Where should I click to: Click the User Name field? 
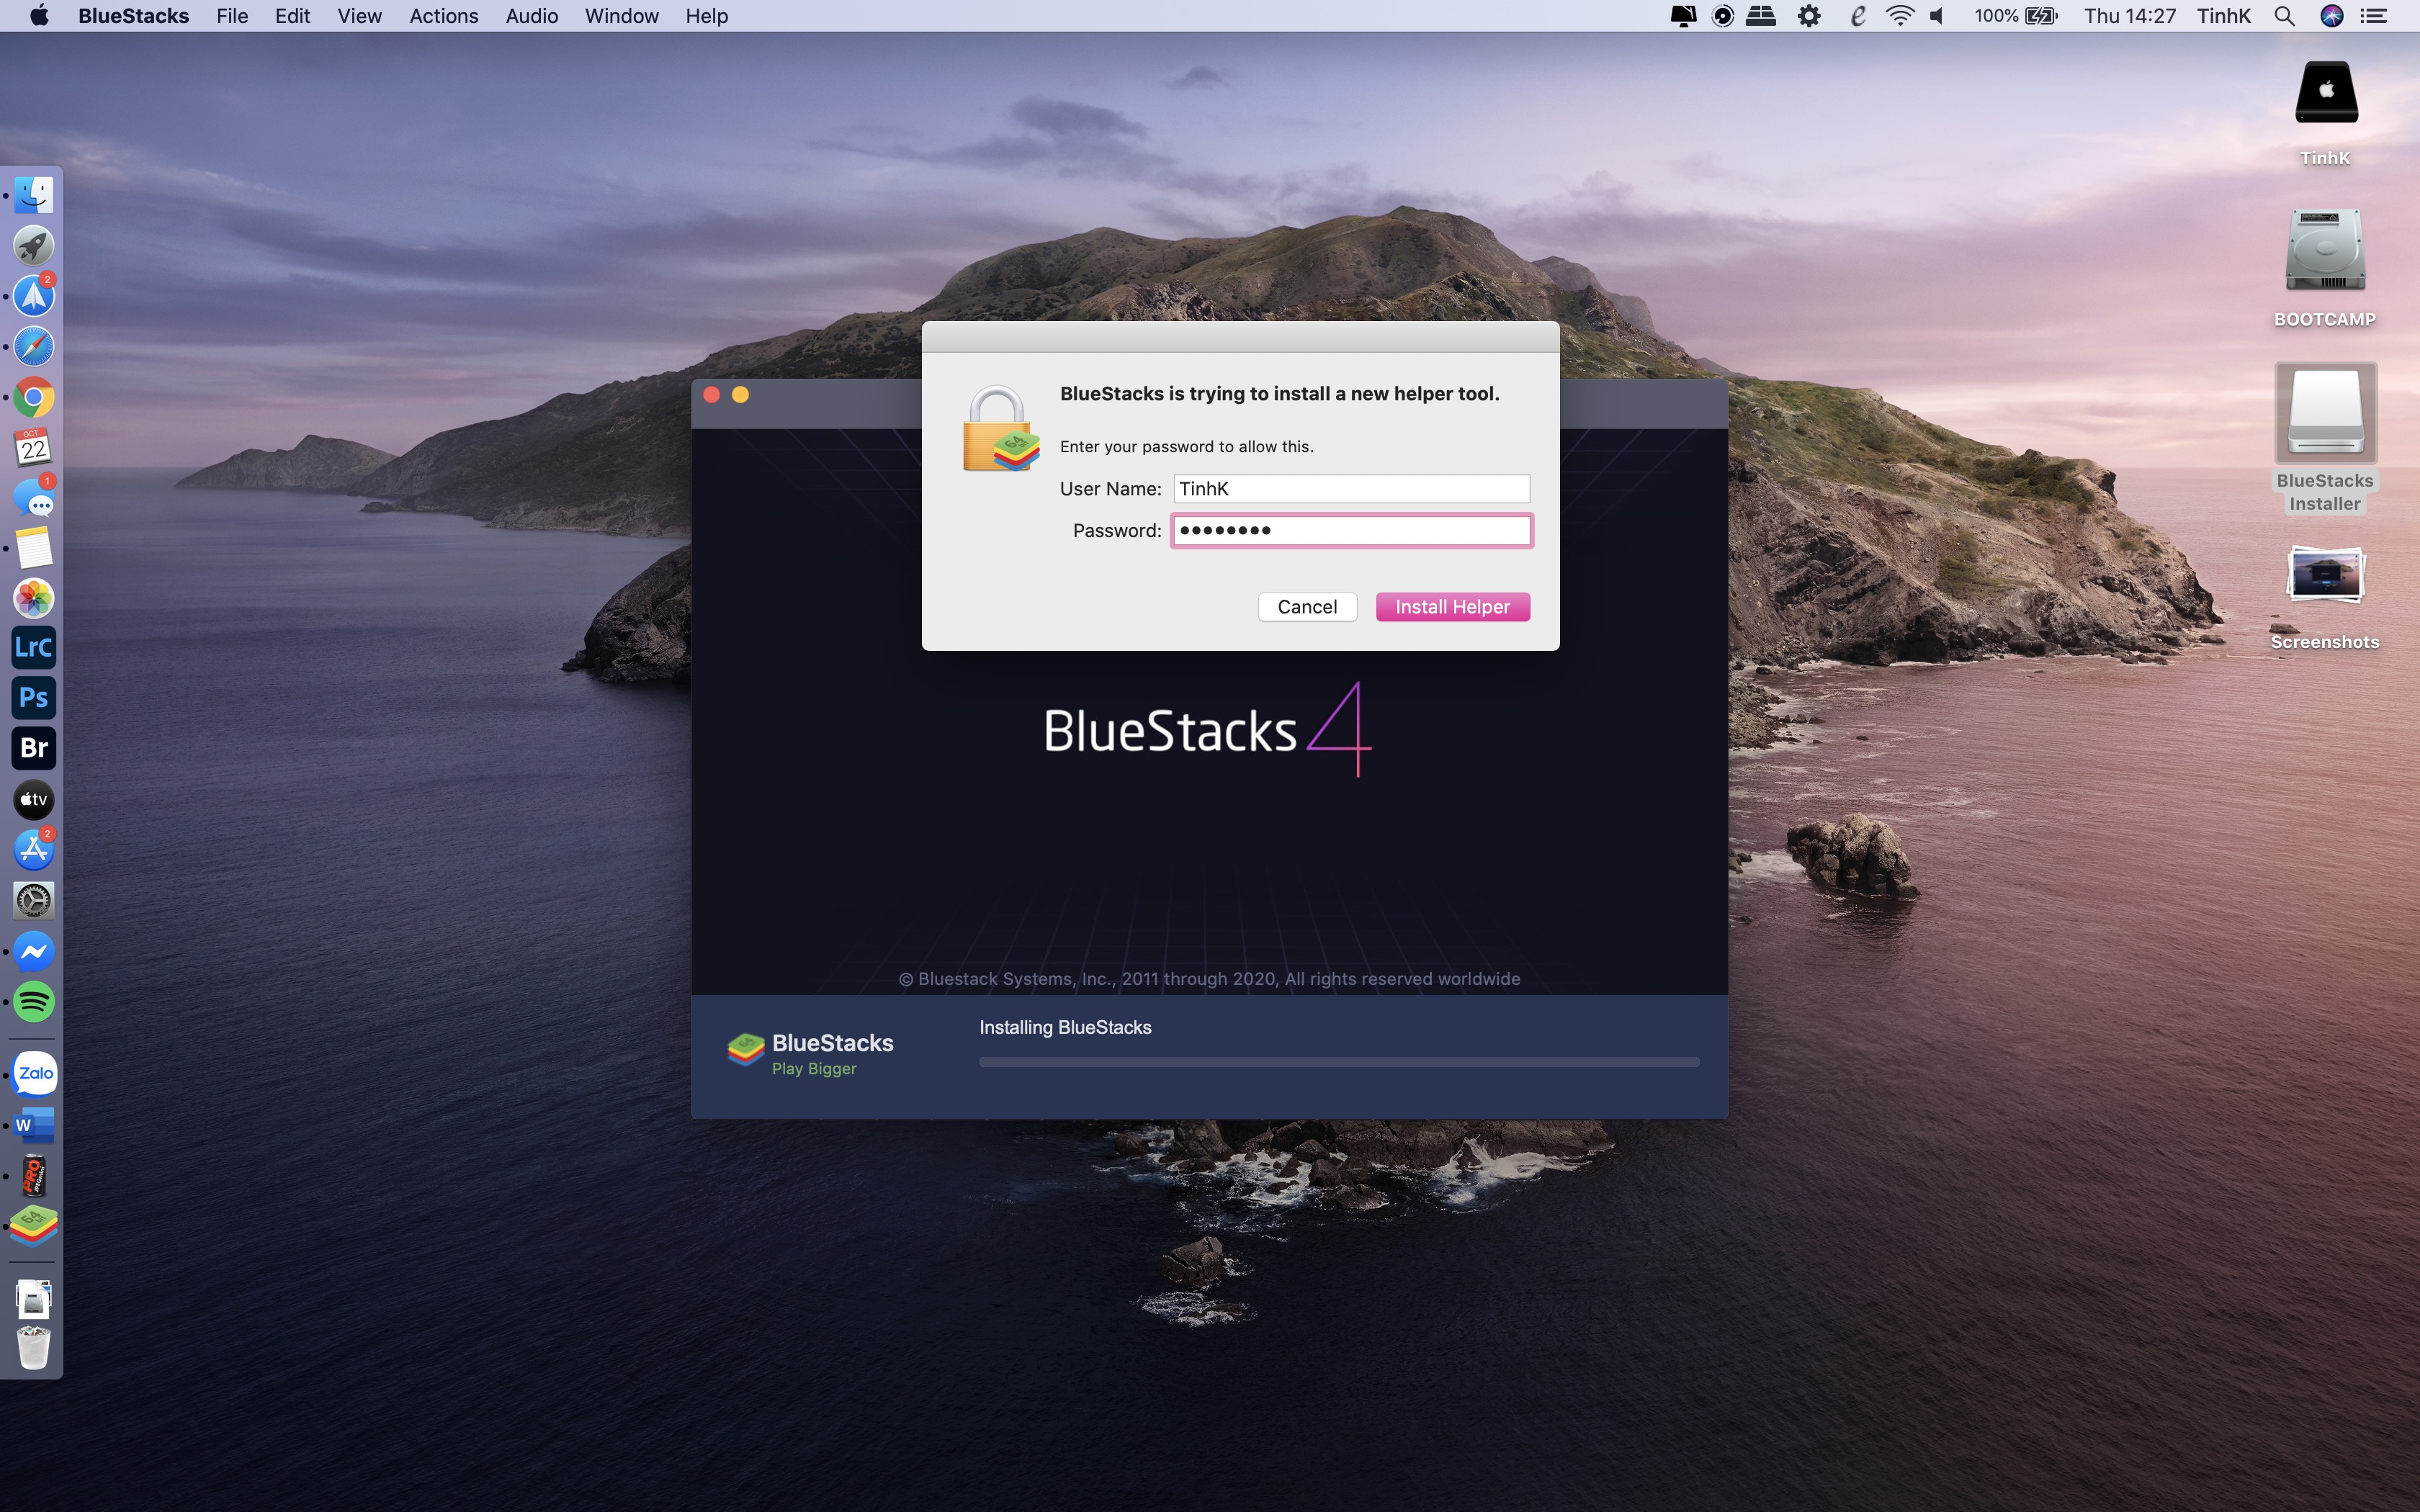pos(1351,489)
